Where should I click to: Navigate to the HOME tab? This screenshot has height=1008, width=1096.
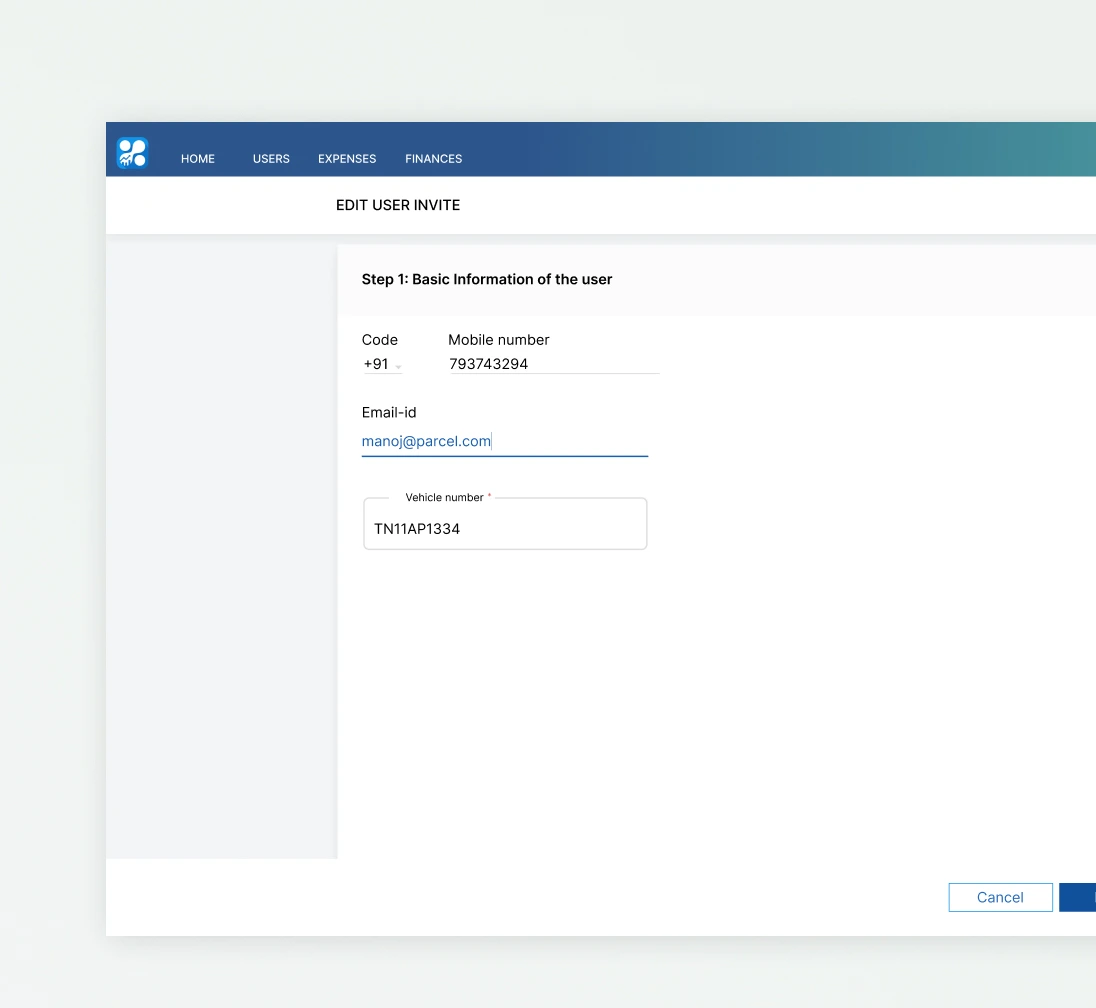[197, 158]
